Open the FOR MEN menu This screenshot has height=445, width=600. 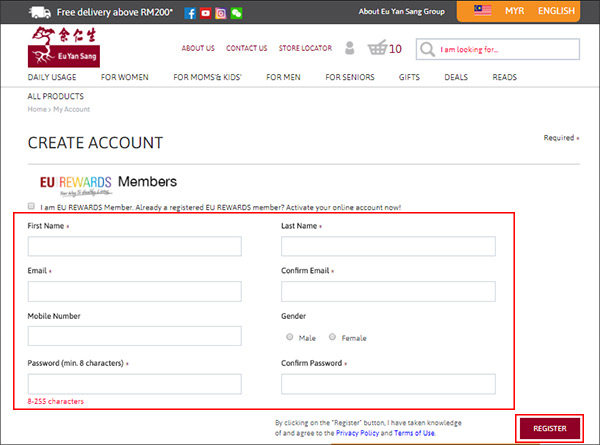tap(284, 77)
